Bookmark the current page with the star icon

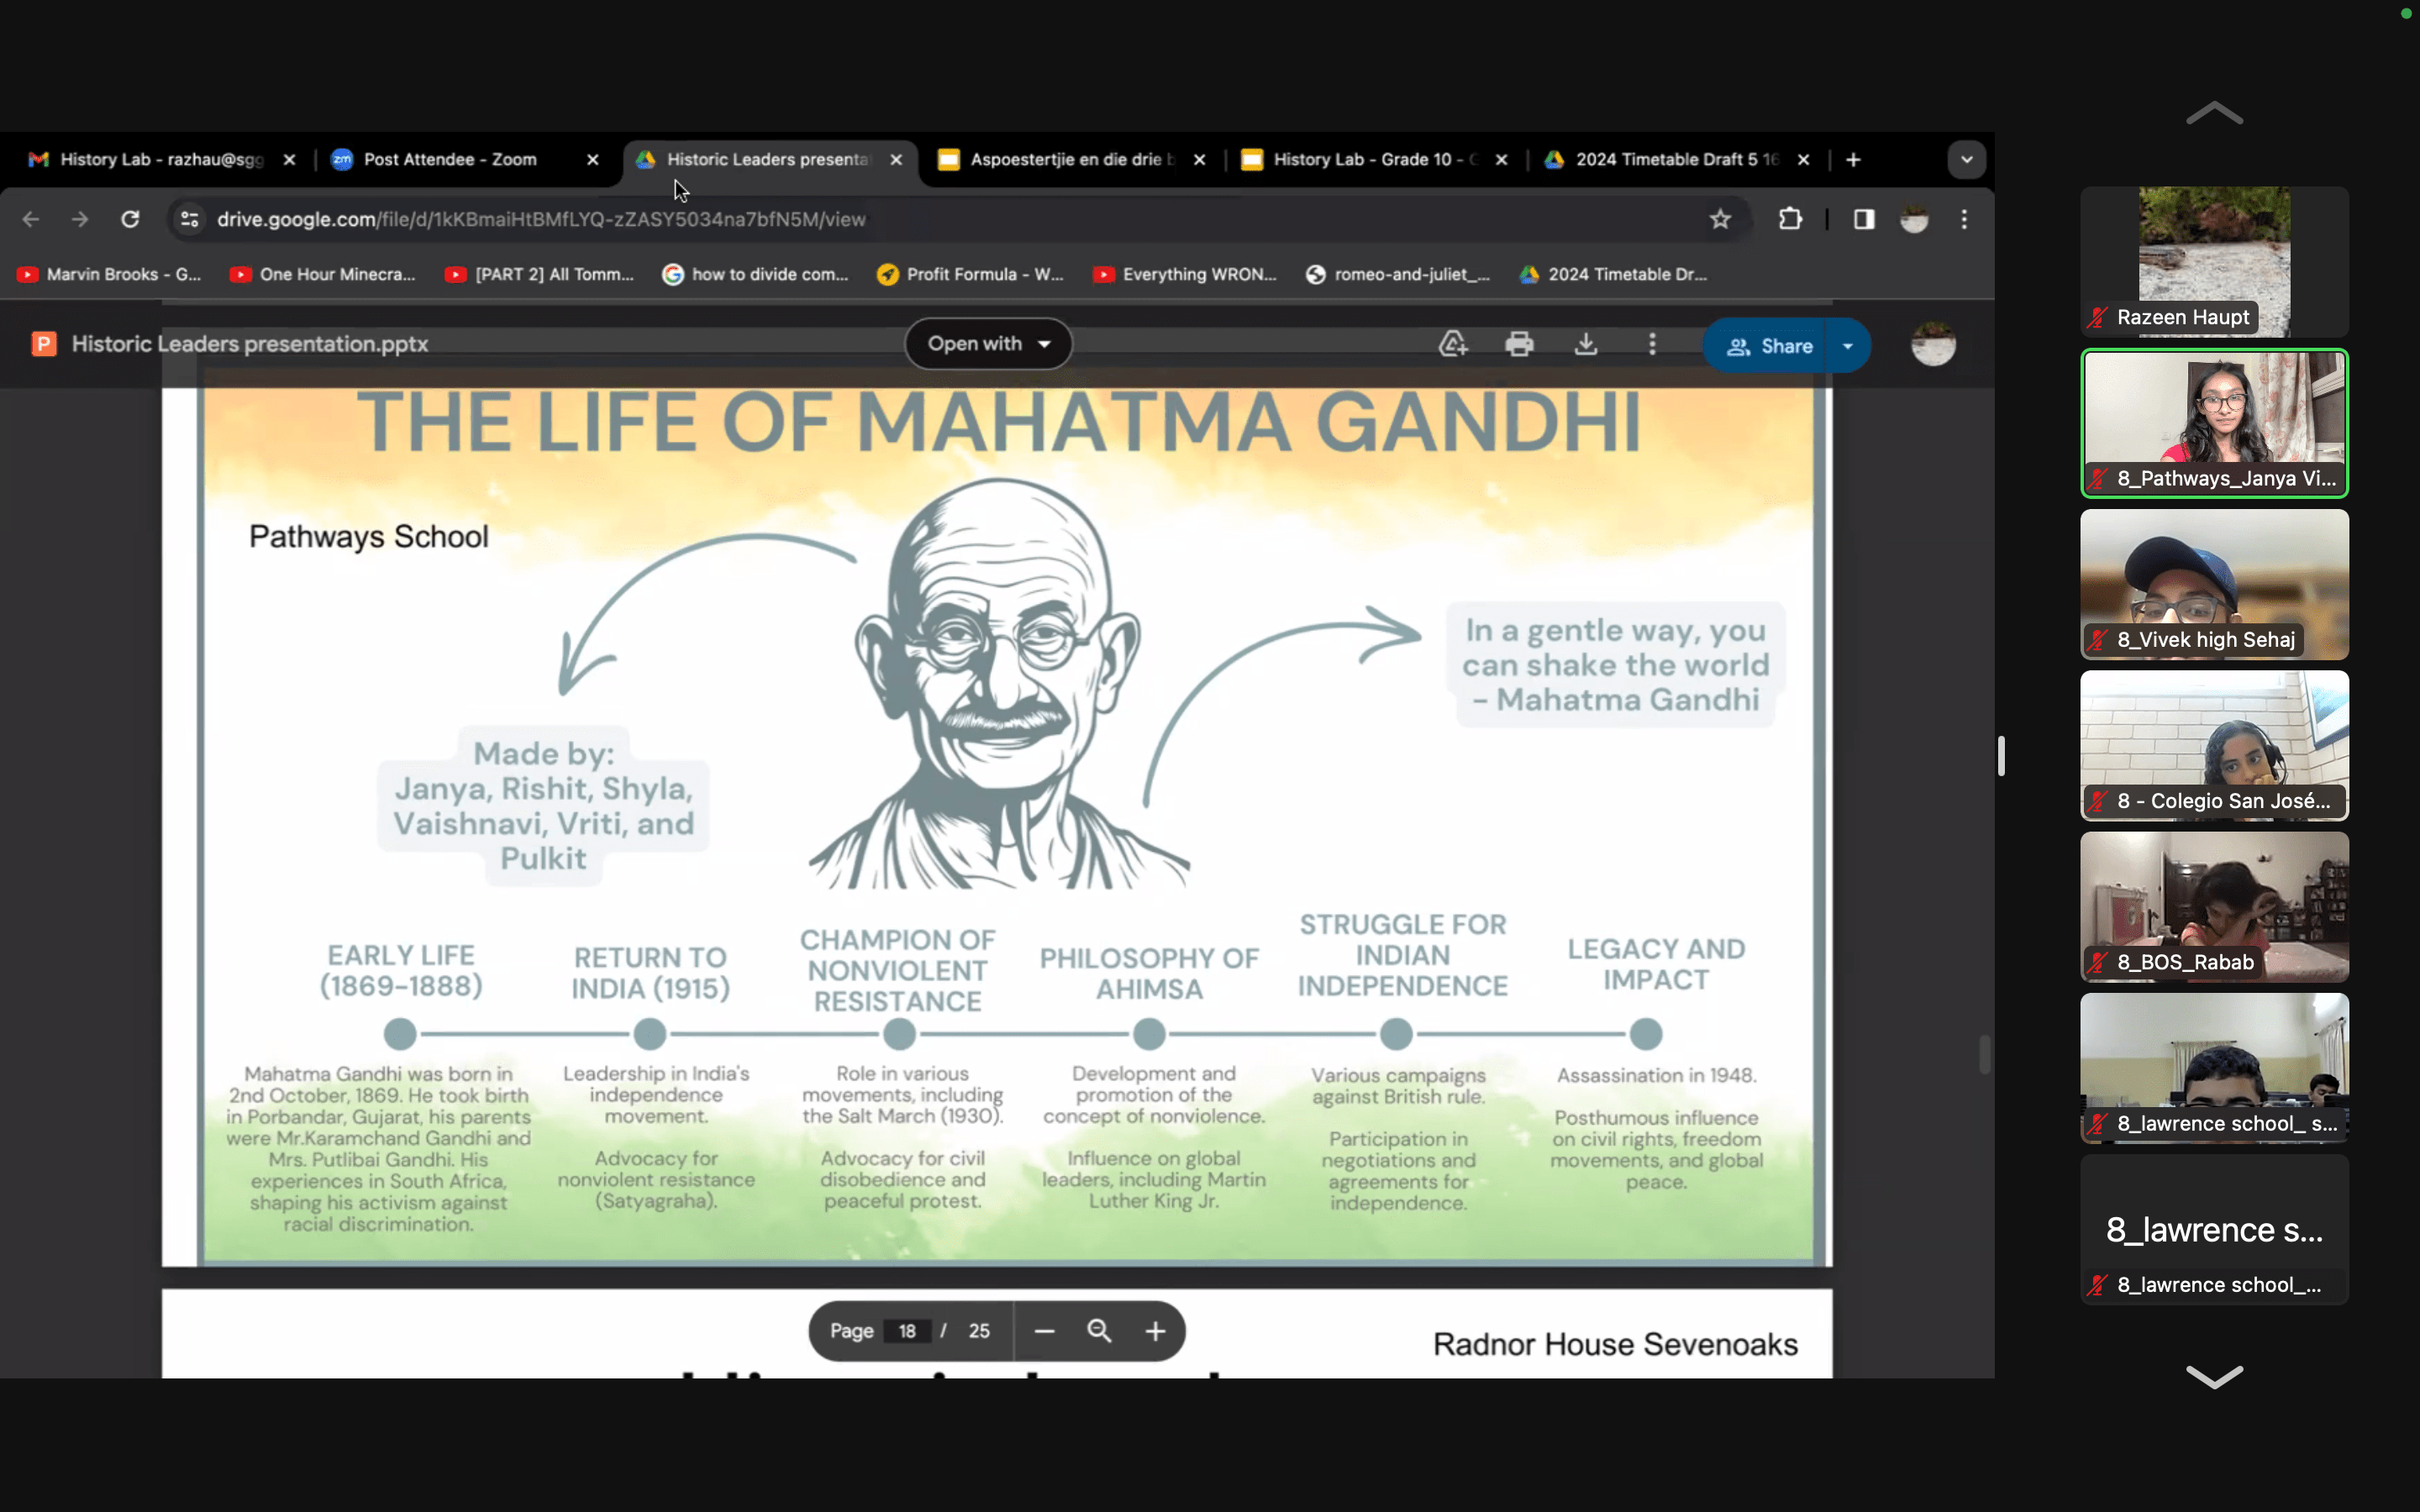click(1719, 219)
